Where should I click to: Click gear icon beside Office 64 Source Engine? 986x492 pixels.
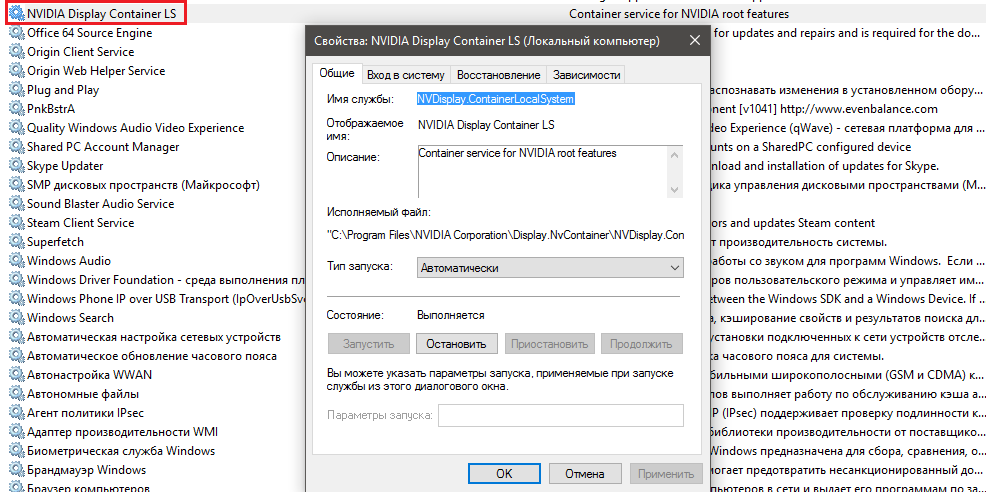tap(16, 33)
